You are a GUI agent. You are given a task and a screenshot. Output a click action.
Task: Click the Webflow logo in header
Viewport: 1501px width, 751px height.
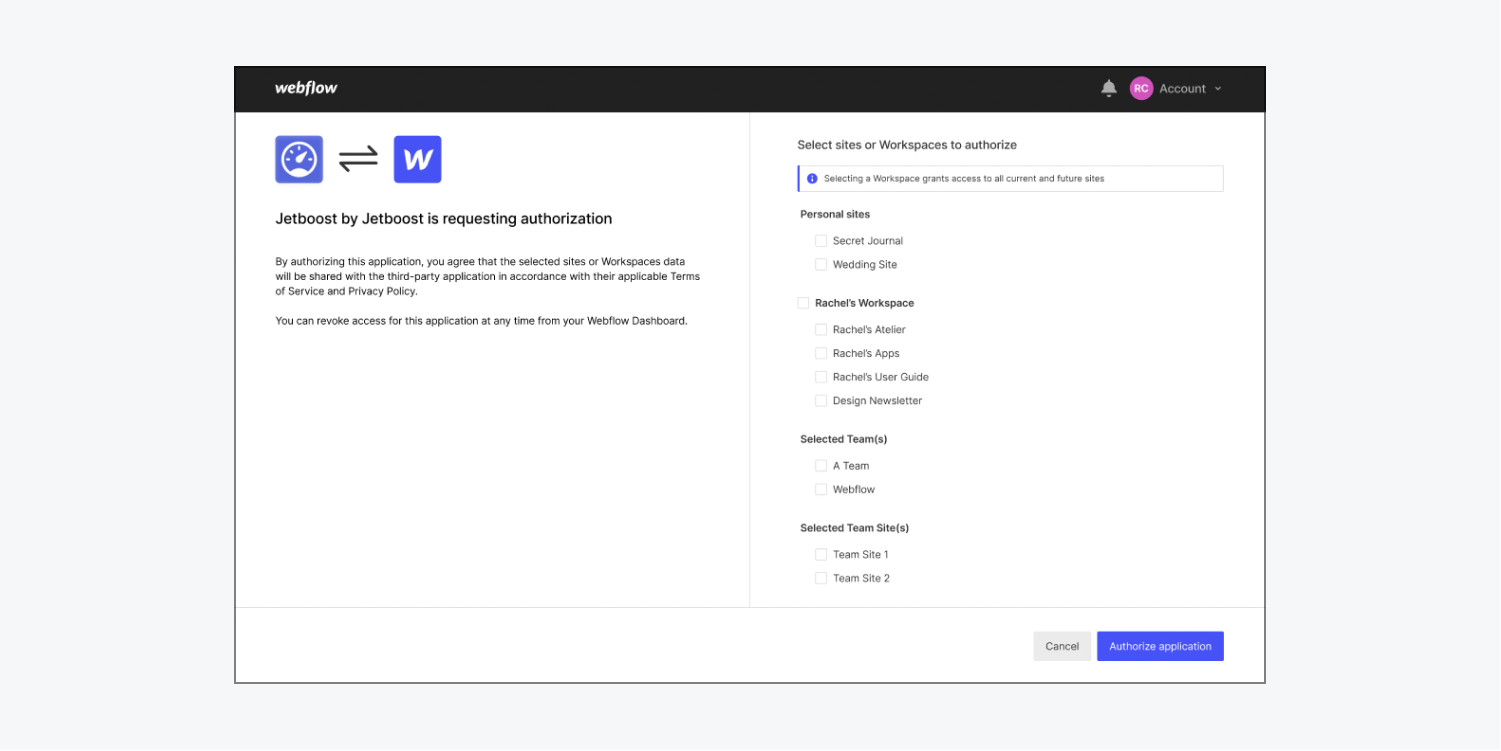pyautogui.click(x=306, y=88)
